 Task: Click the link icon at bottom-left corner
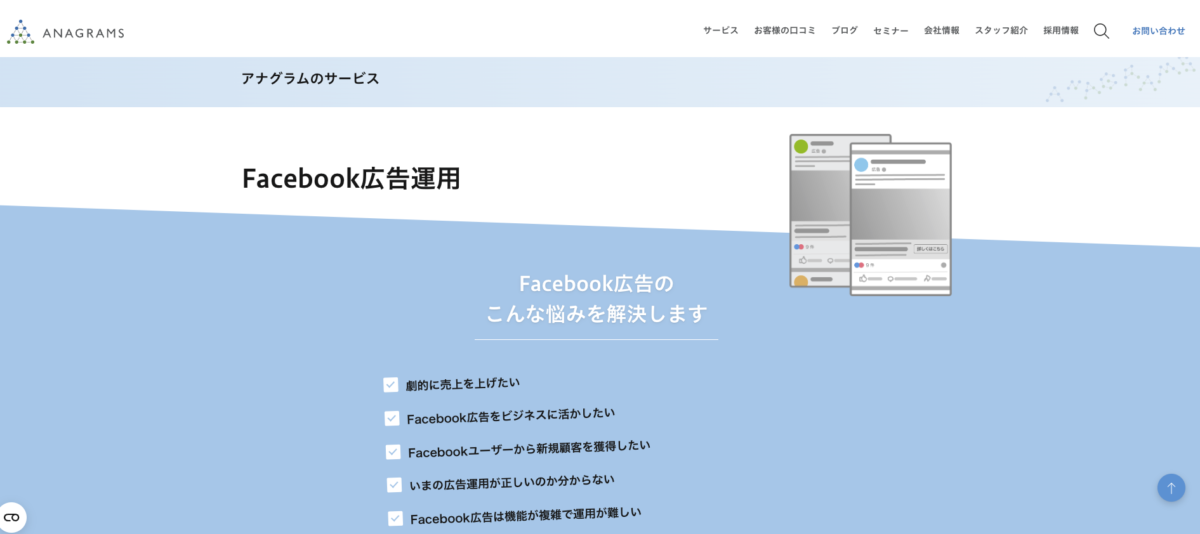(12, 517)
